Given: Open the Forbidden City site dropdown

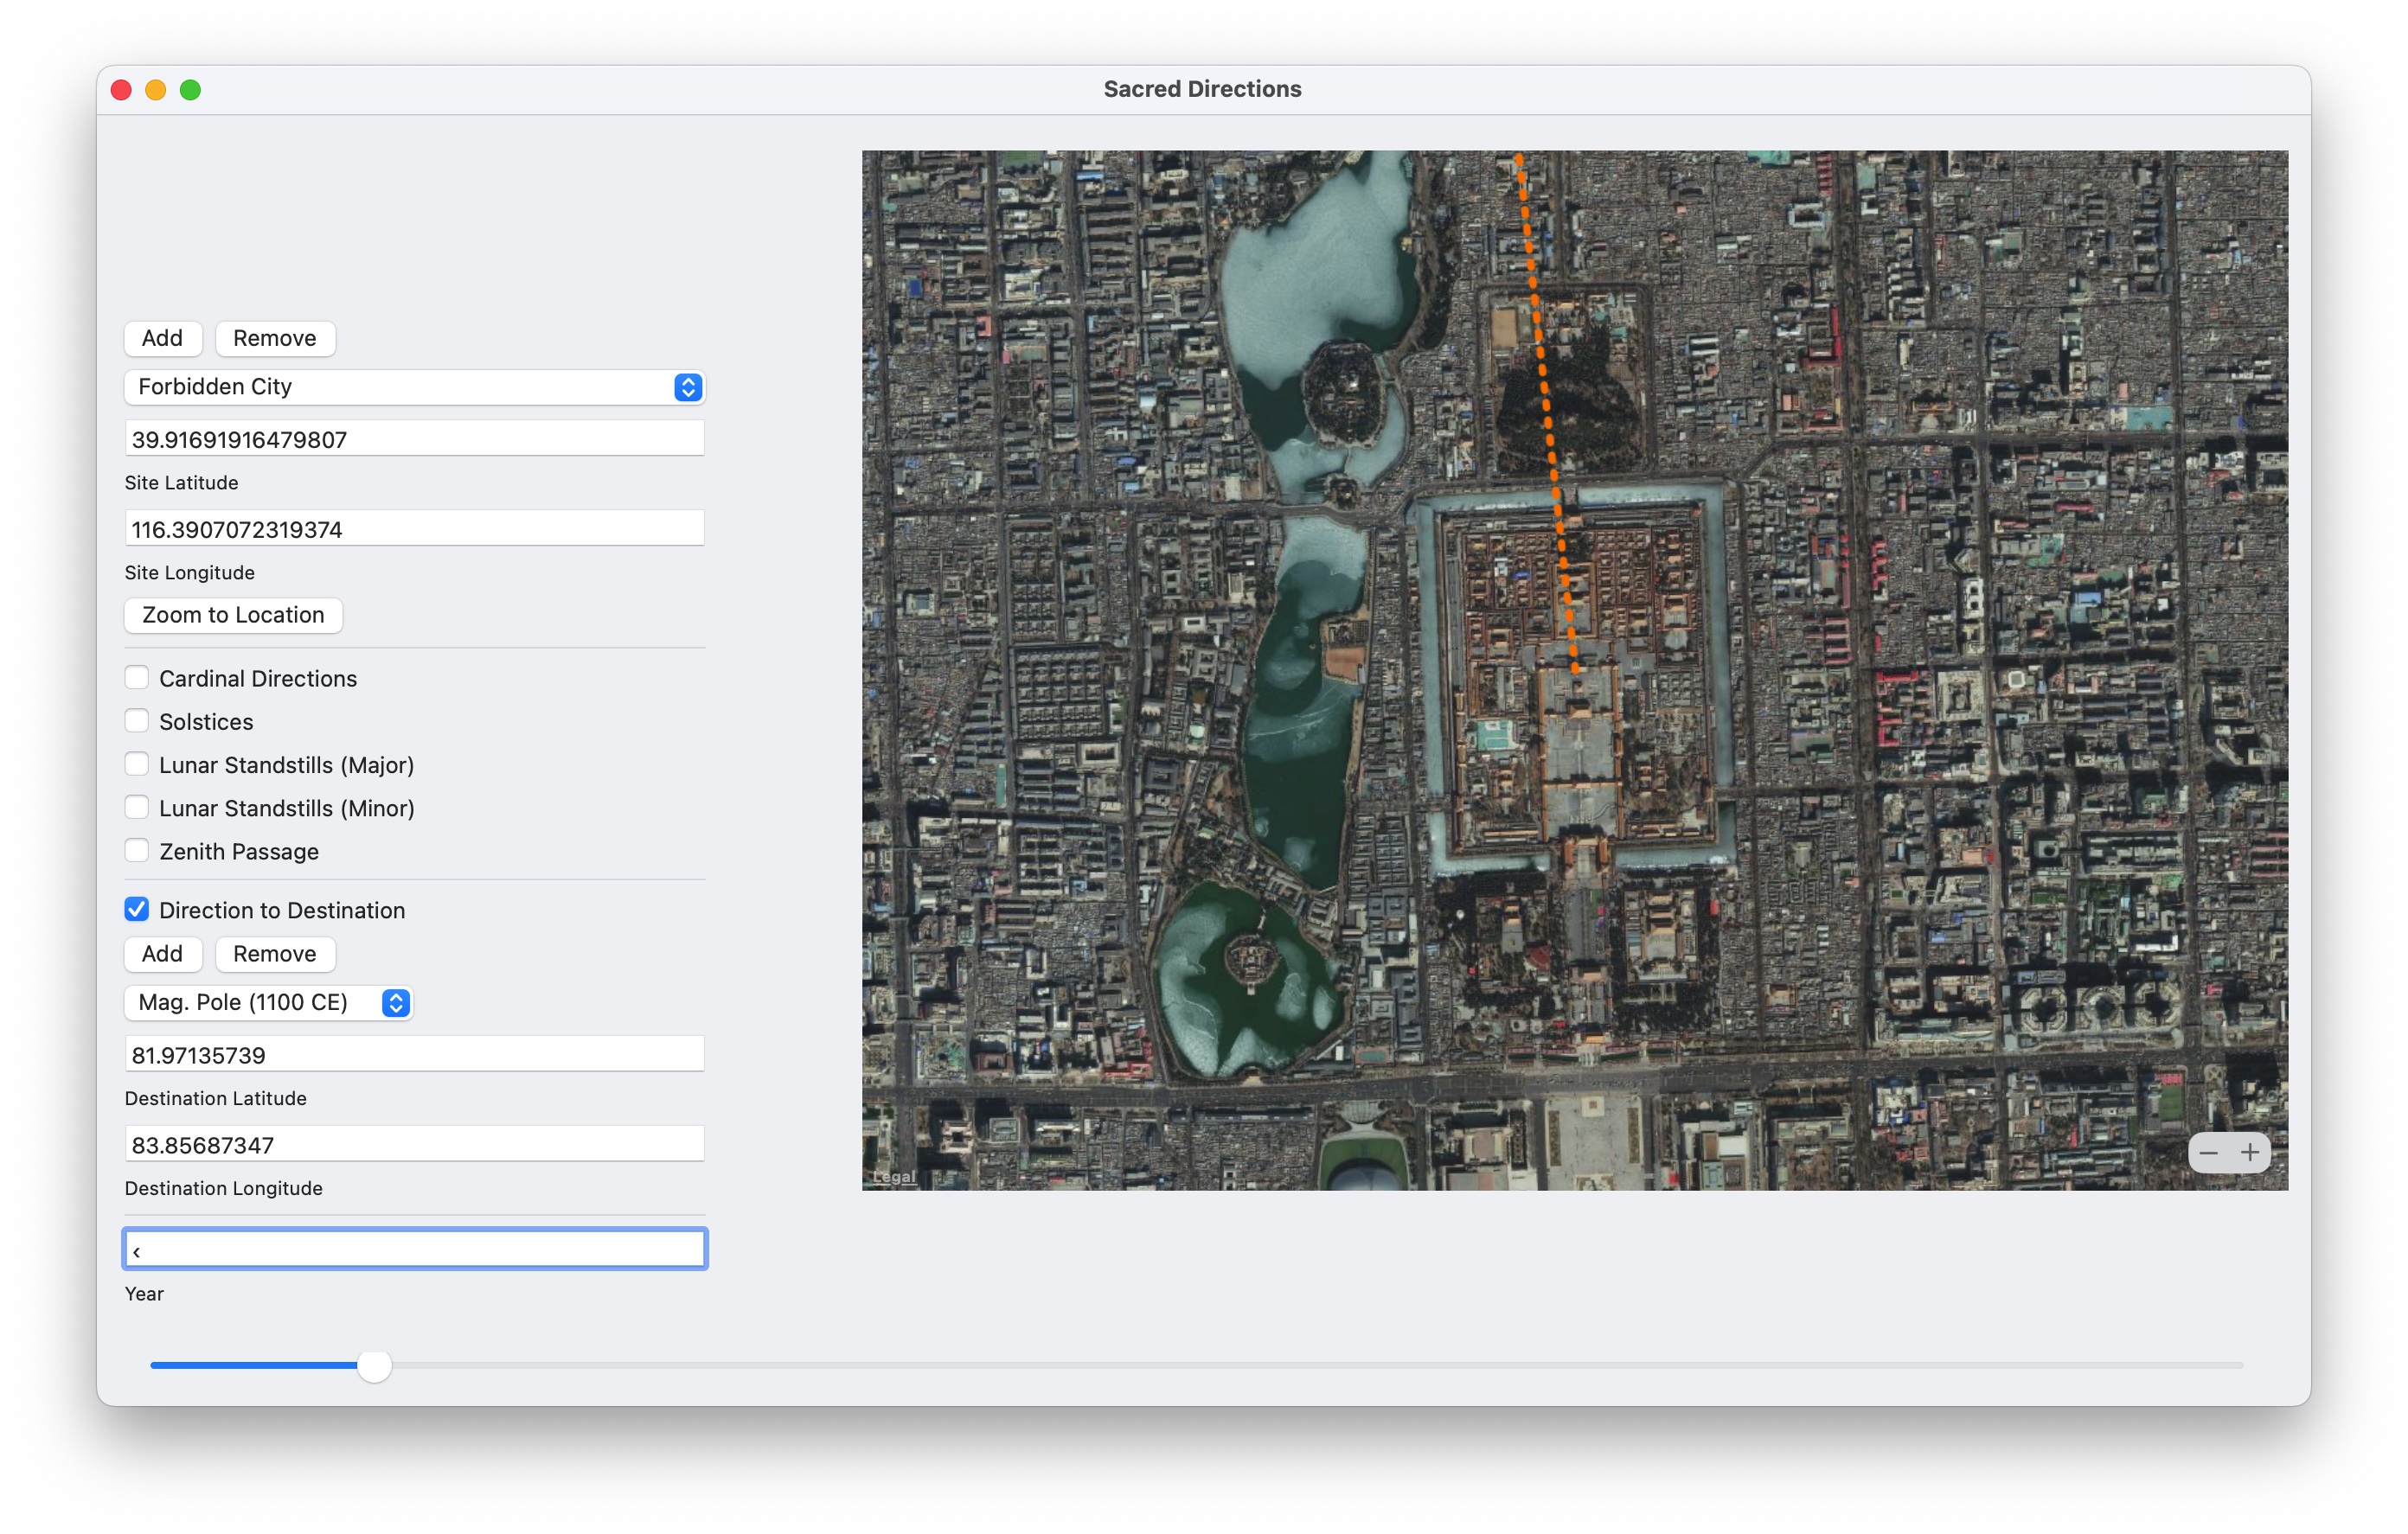Looking at the screenshot, I should [x=414, y=387].
